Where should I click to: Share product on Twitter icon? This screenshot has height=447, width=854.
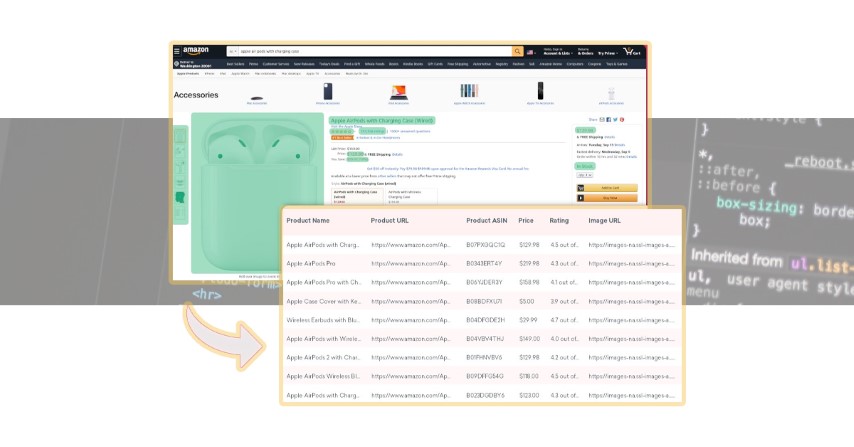[x=615, y=120]
